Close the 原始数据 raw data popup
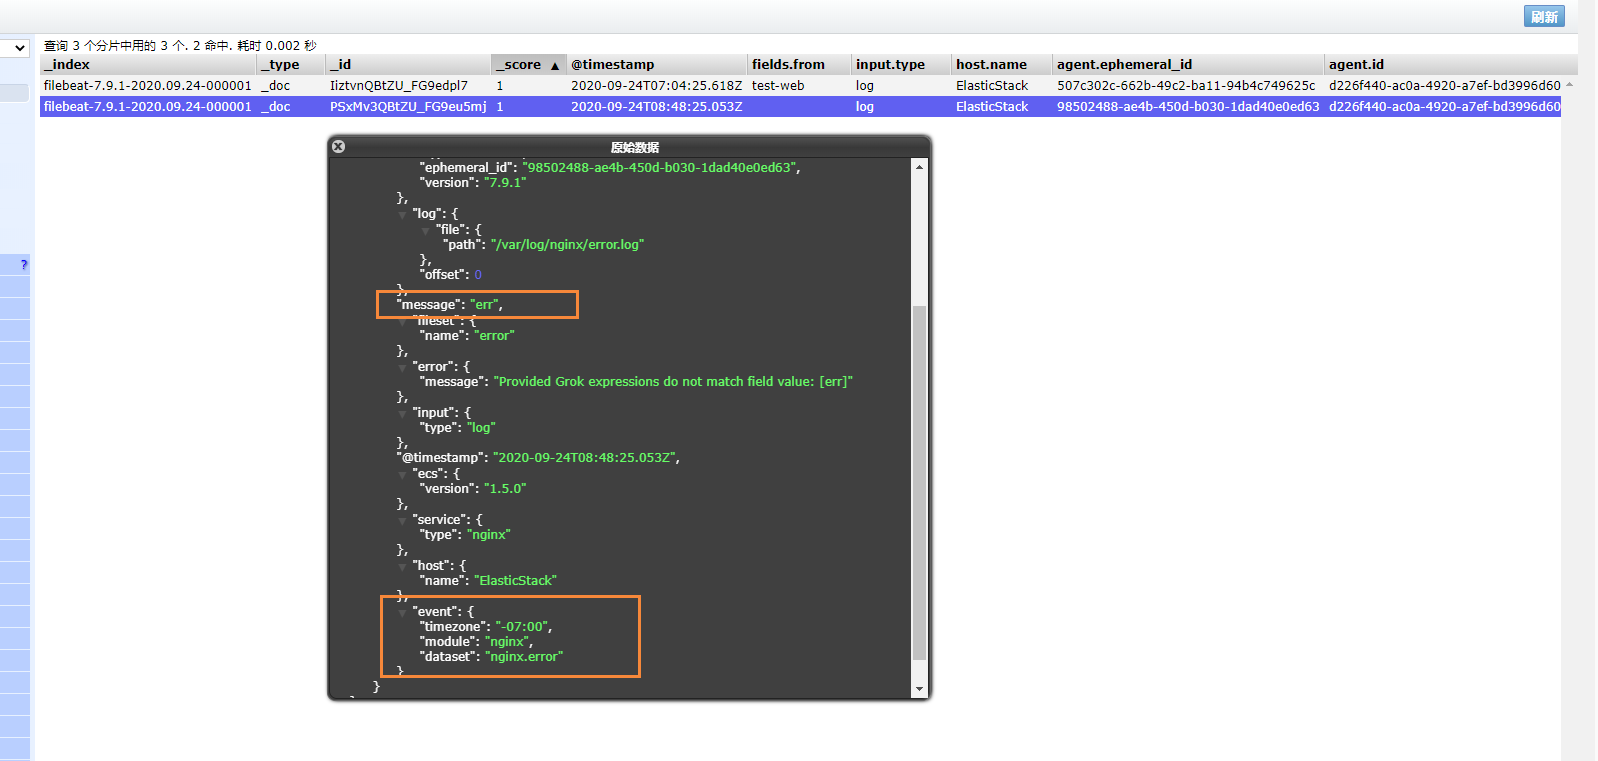Image resolution: width=1598 pixels, height=761 pixels. [x=338, y=147]
